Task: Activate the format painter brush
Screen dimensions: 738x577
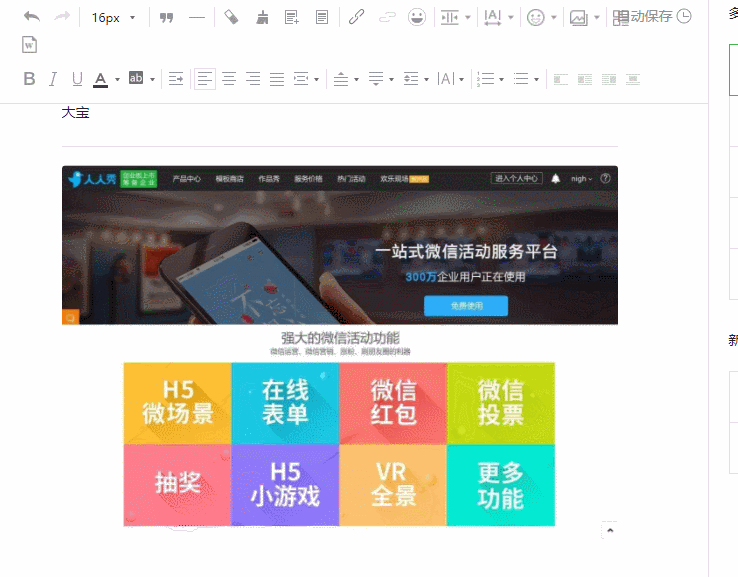Action: coord(262,17)
